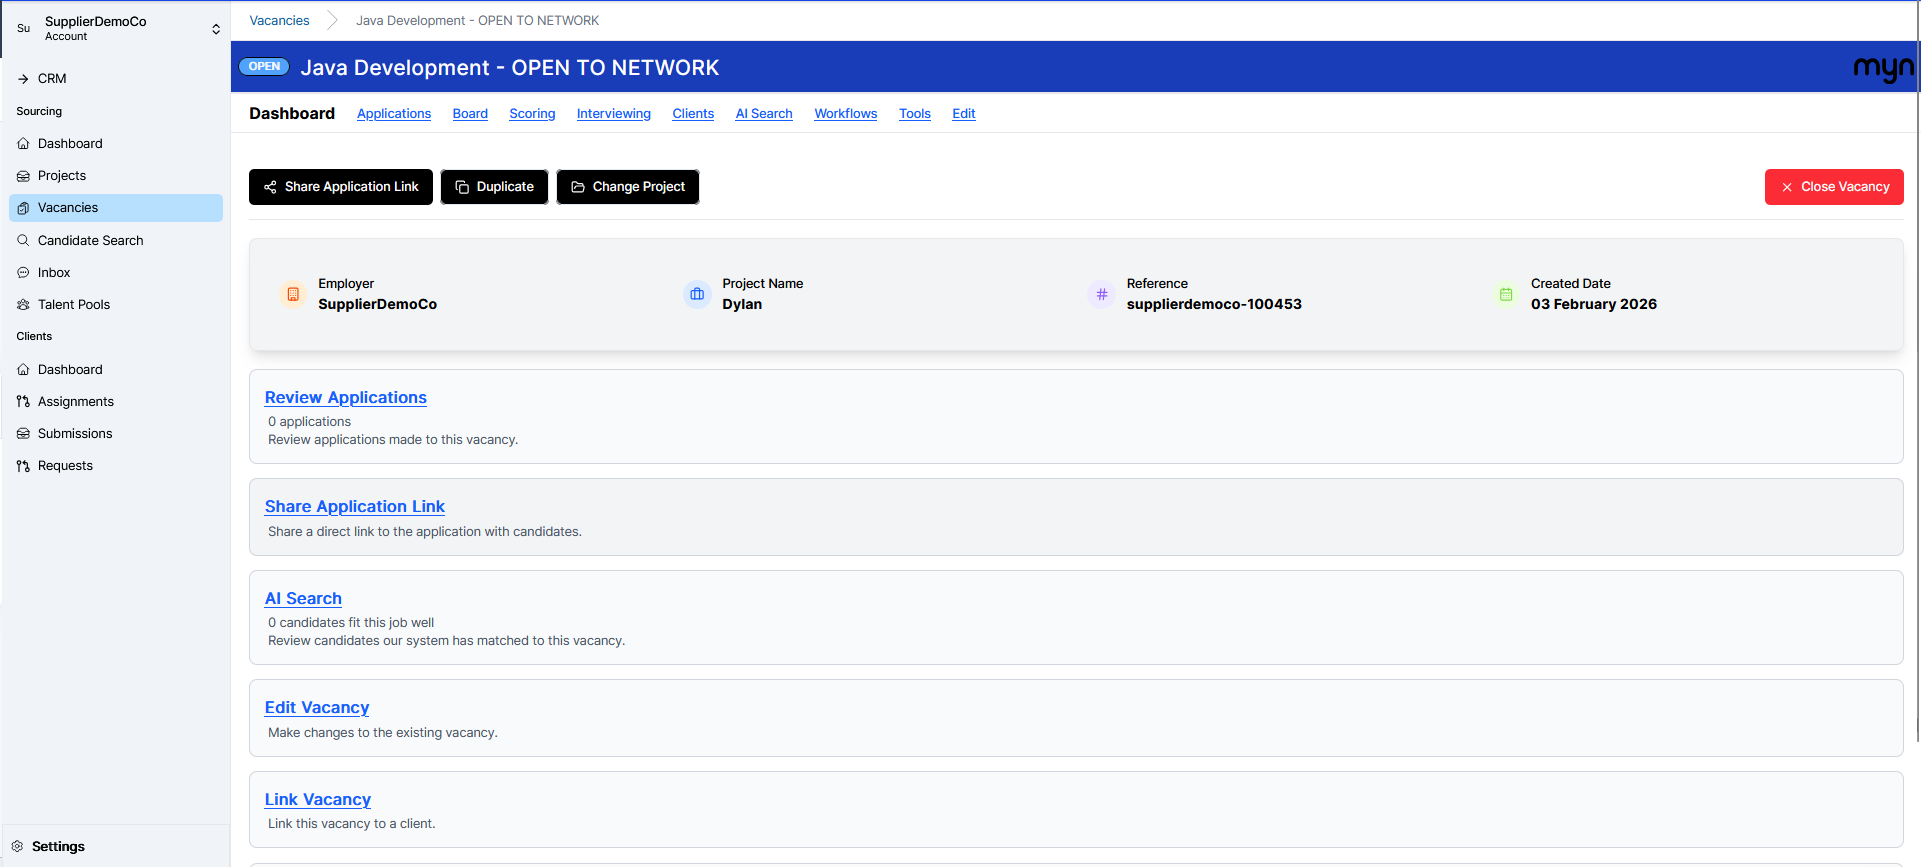Click the Duplicate button

pyautogui.click(x=494, y=187)
